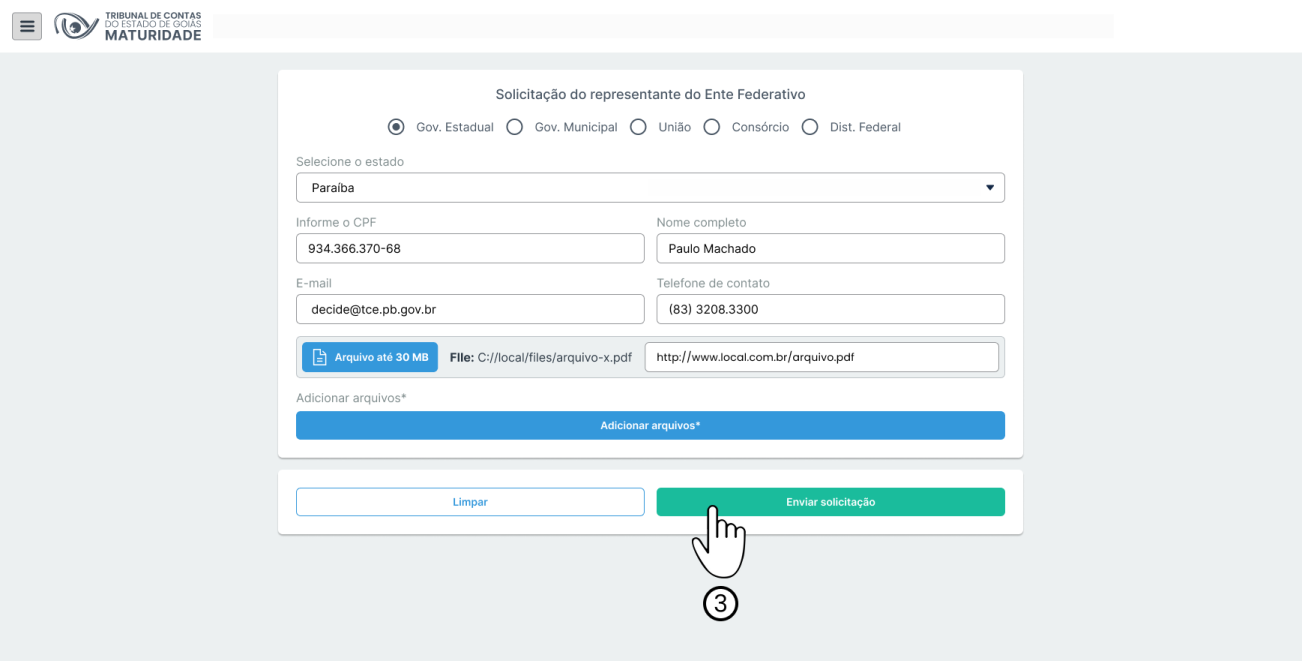Select the Gov. Estadual radio button
The width and height of the screenshot is (1302, 661).
(396, 127)
